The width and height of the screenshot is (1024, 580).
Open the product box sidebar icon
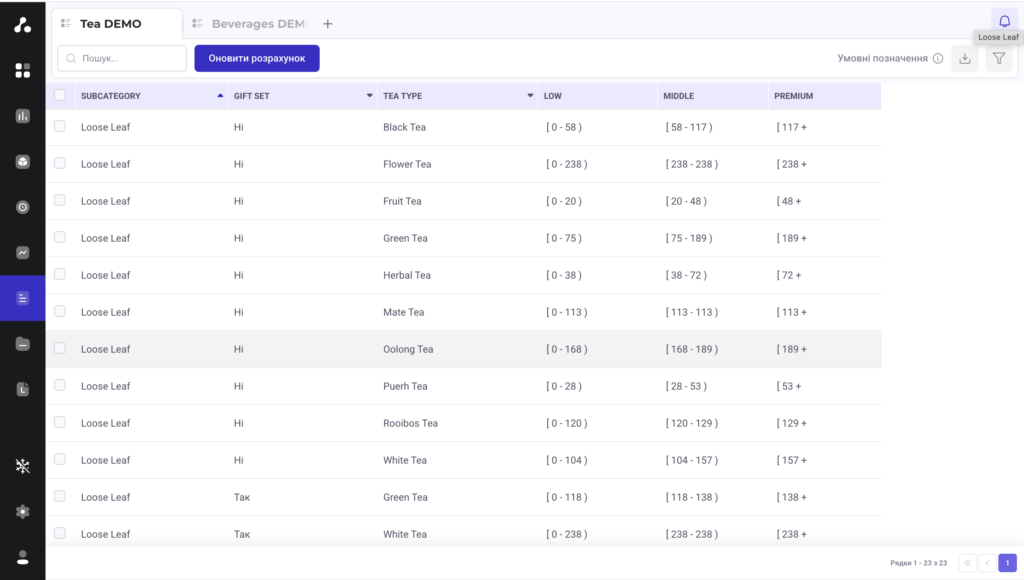(x=23, y=162)
